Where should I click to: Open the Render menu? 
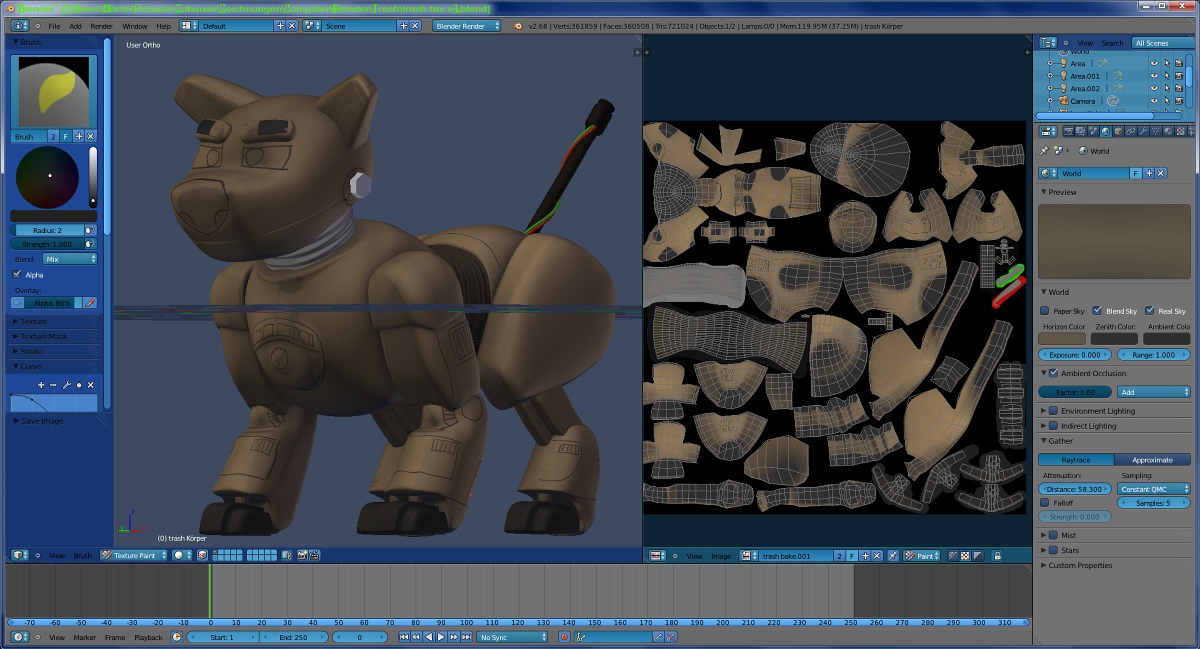point(101,25)
